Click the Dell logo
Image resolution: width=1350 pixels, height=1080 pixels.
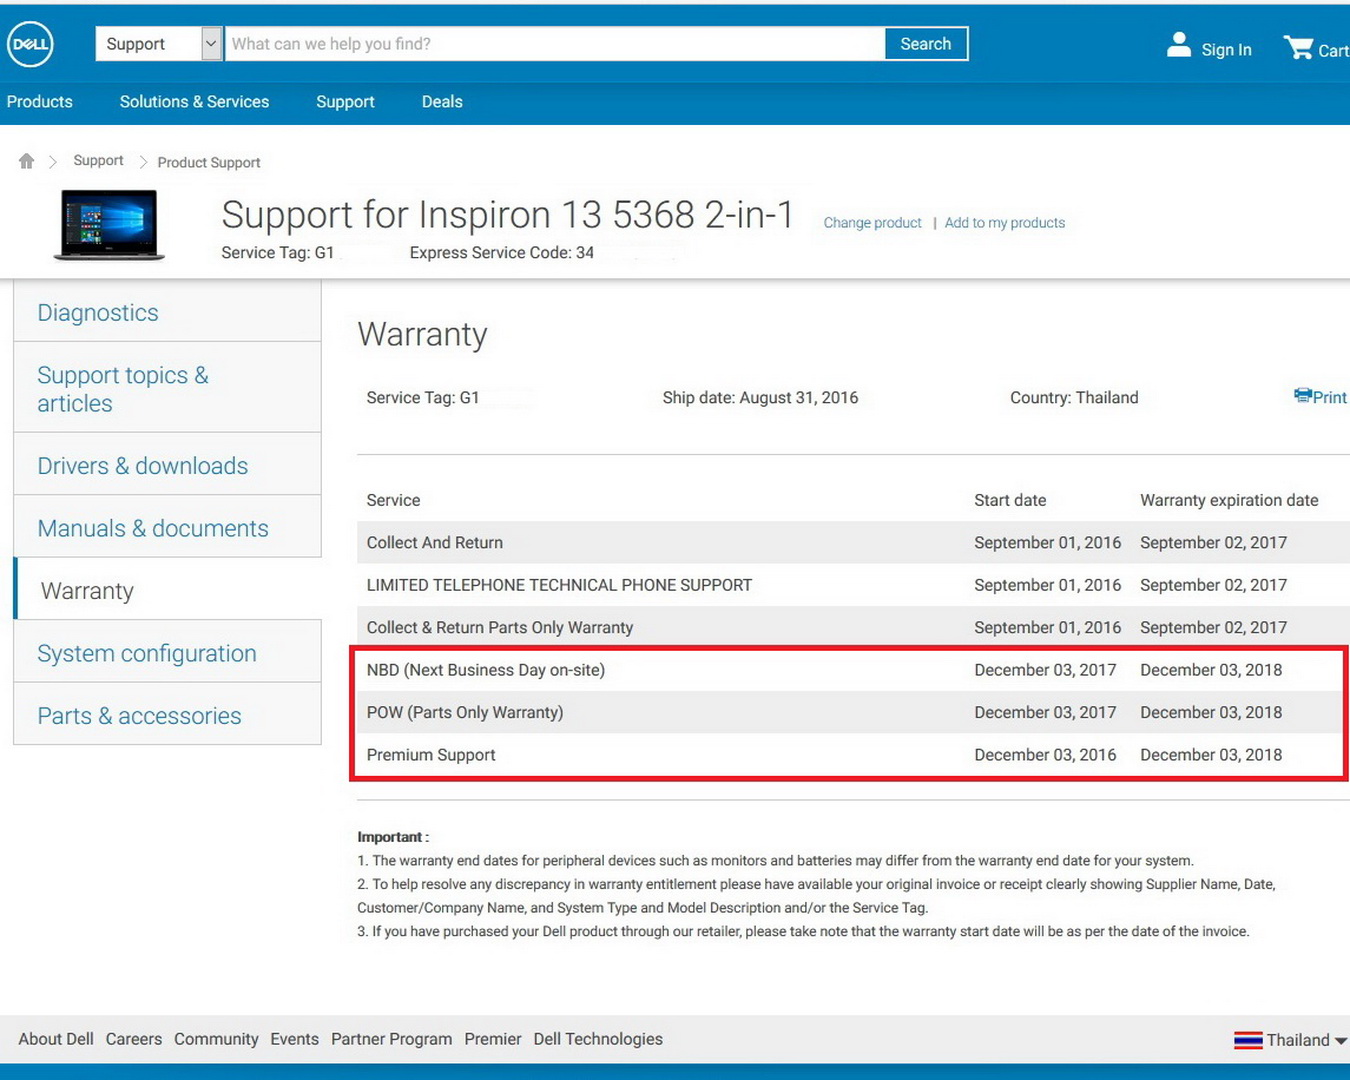pyautogui.click(x=30, y=44)
